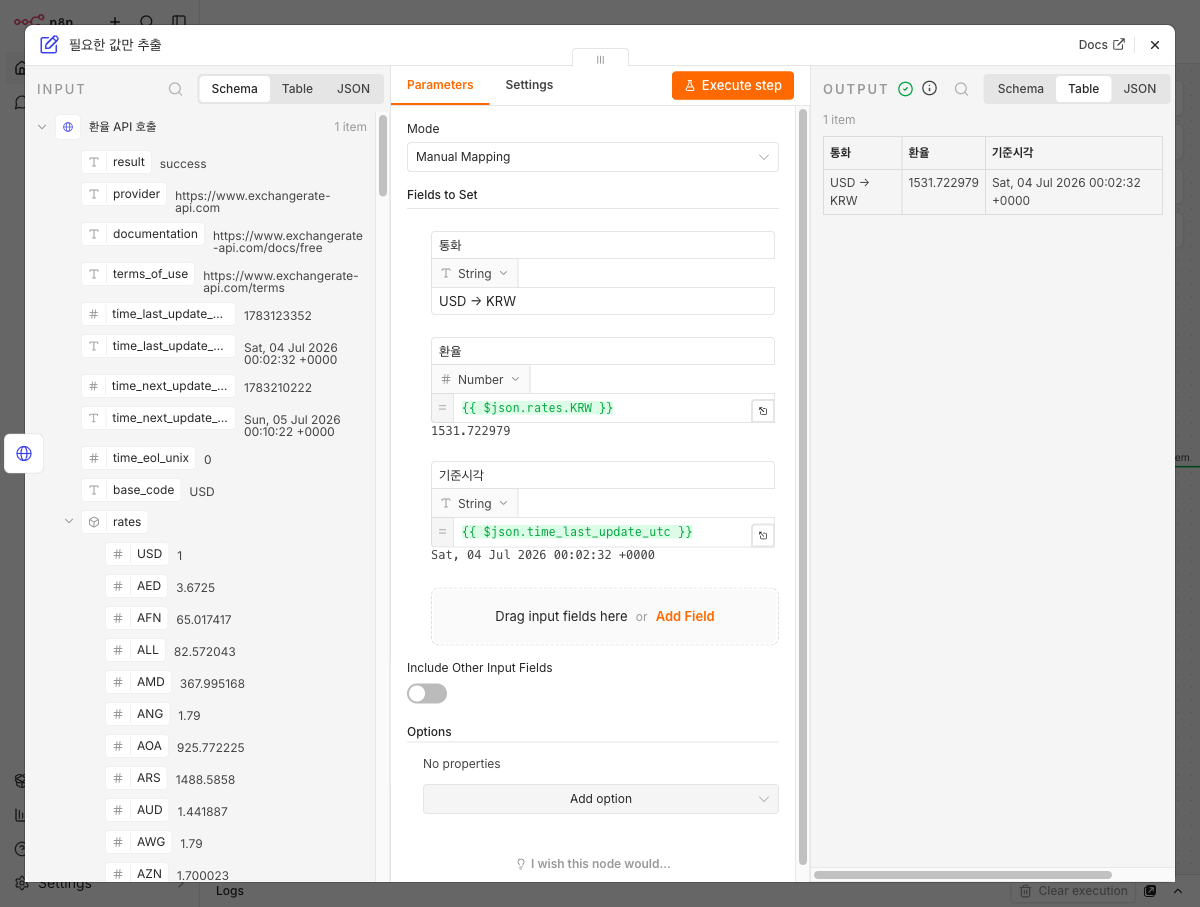This screenshot has height=907, width=1200.
Task: Click the floating globe node icon
Action: point(24,453)
